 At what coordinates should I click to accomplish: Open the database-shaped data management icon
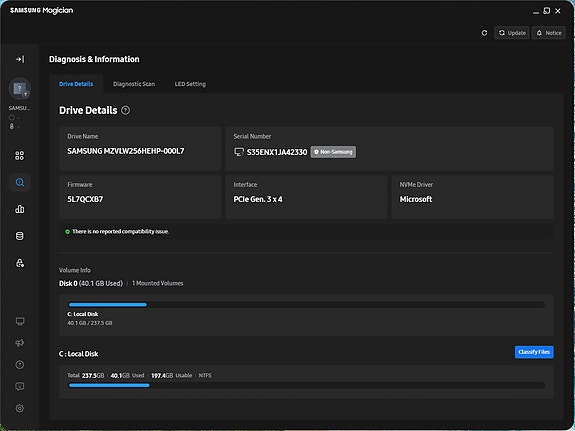coord(20,236)
